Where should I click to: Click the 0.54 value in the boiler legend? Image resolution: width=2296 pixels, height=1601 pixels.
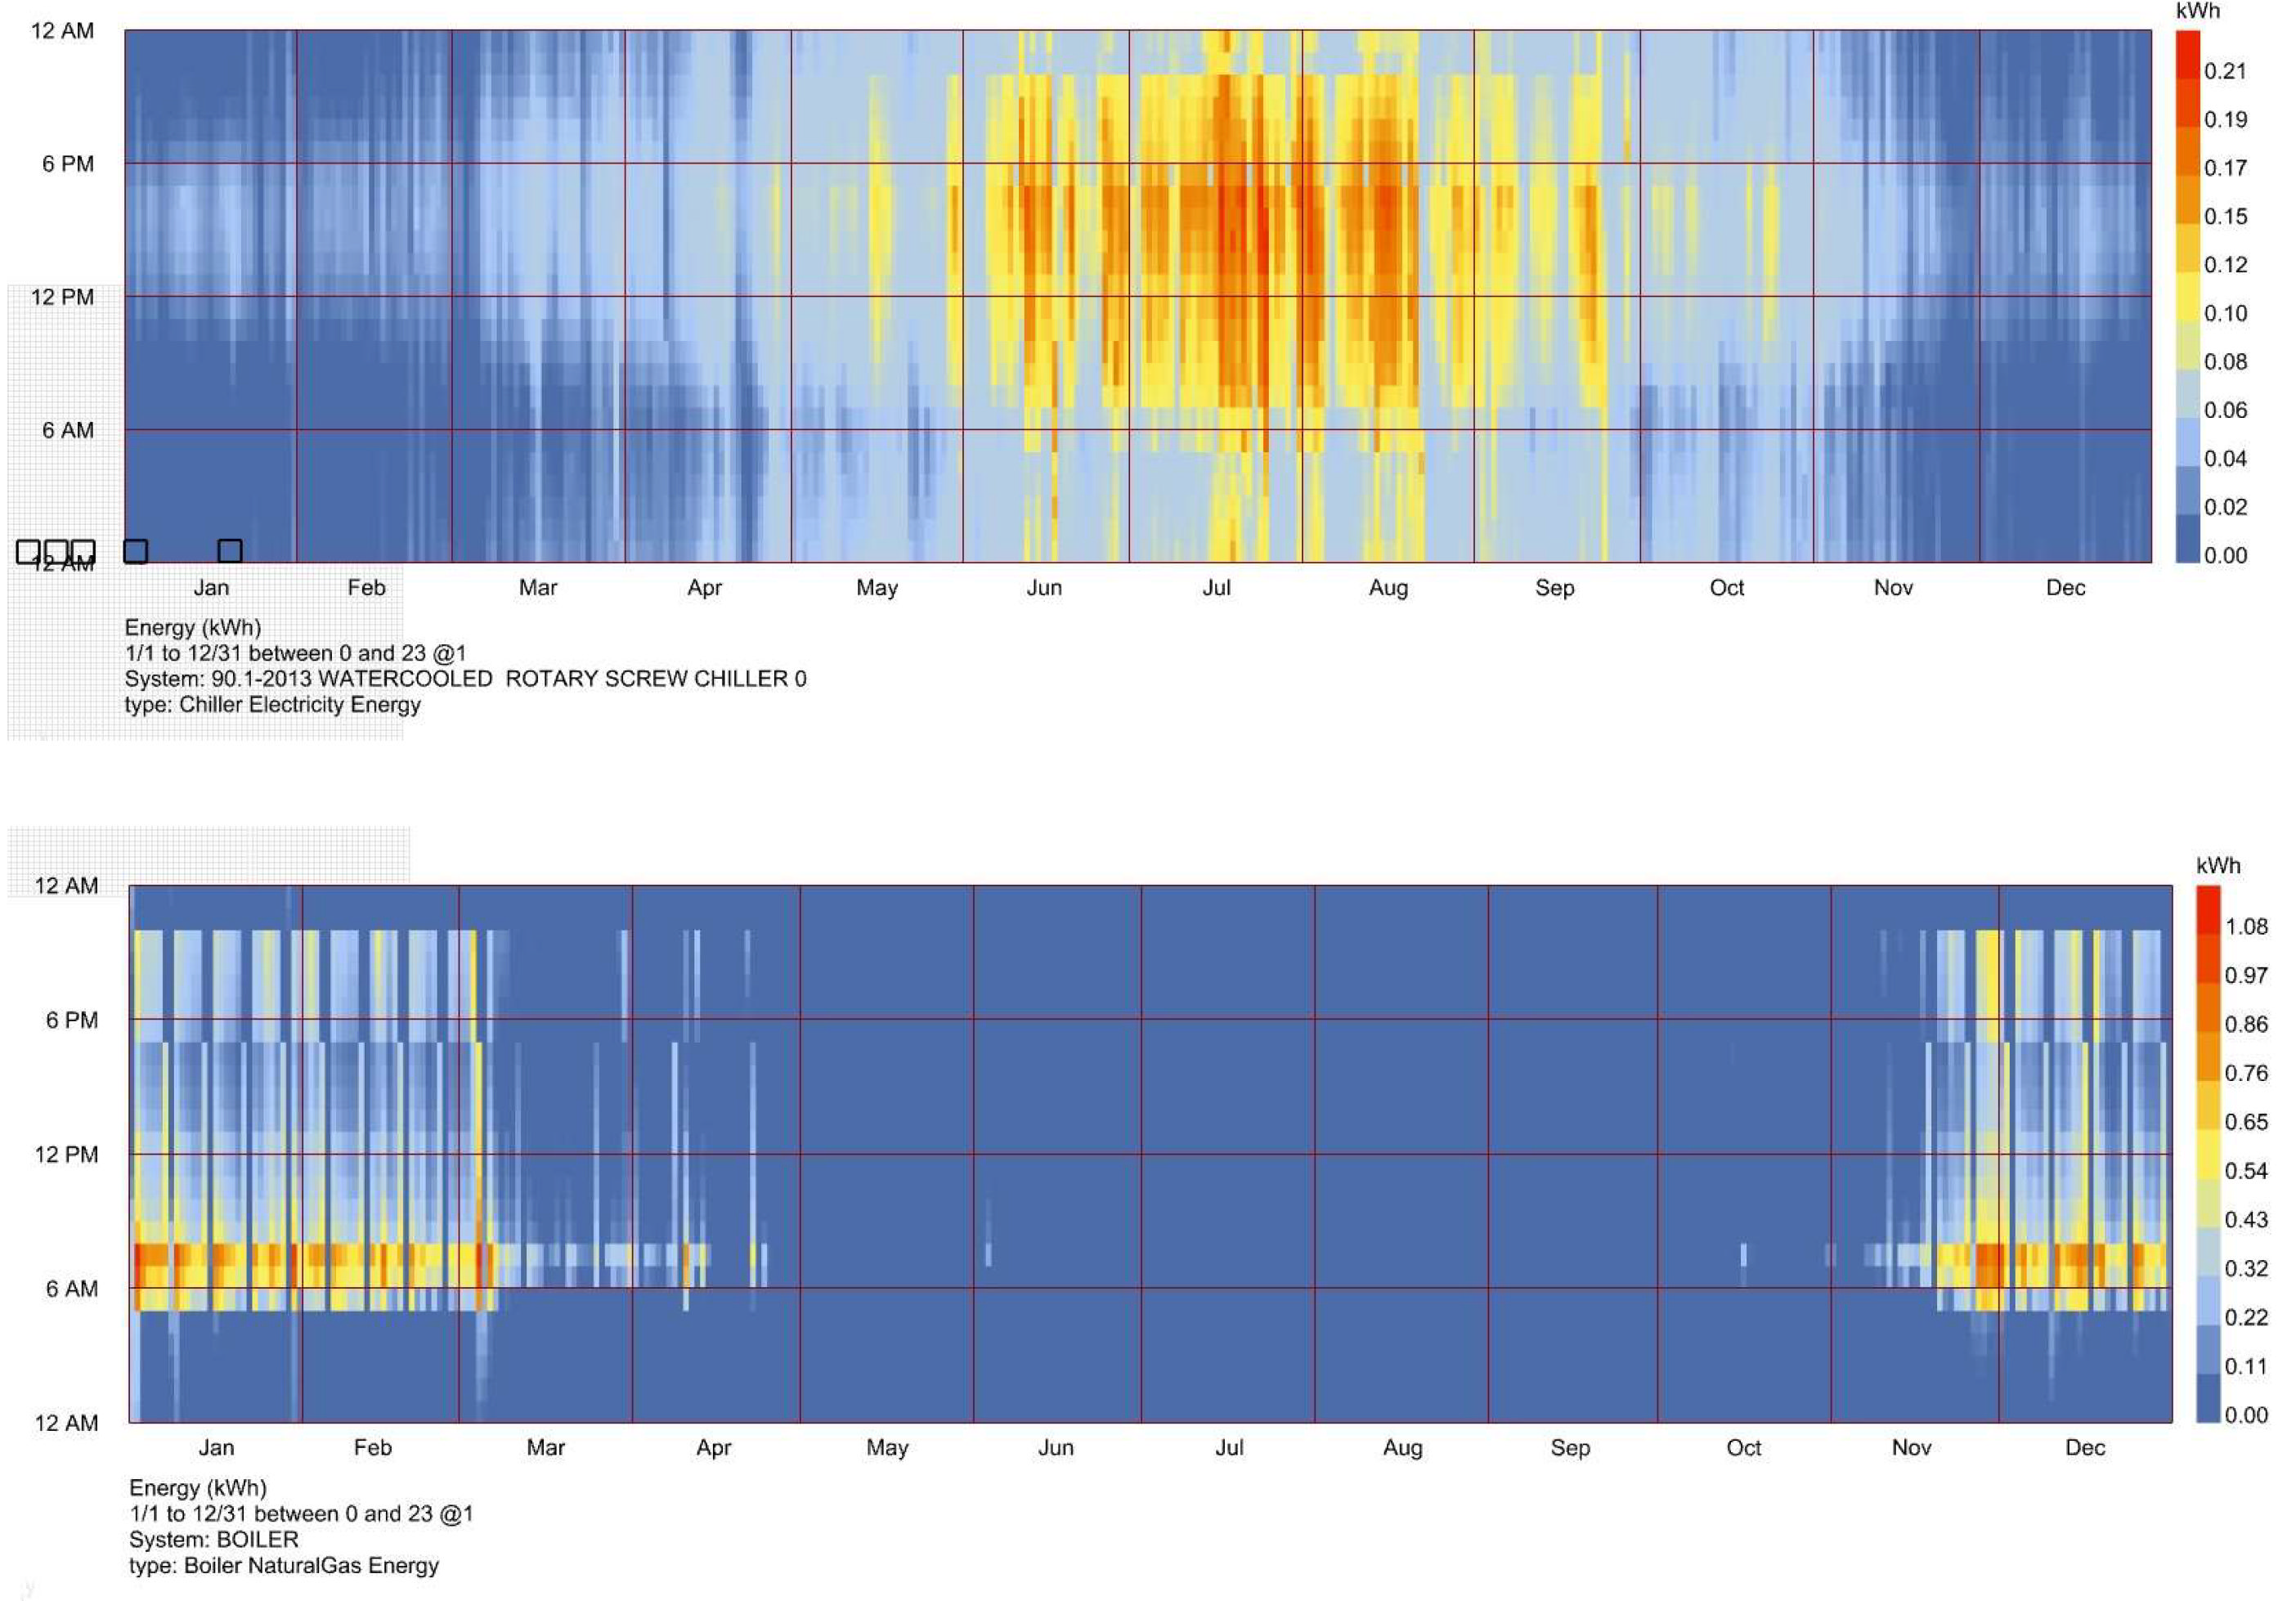tap(2246, 1171)
